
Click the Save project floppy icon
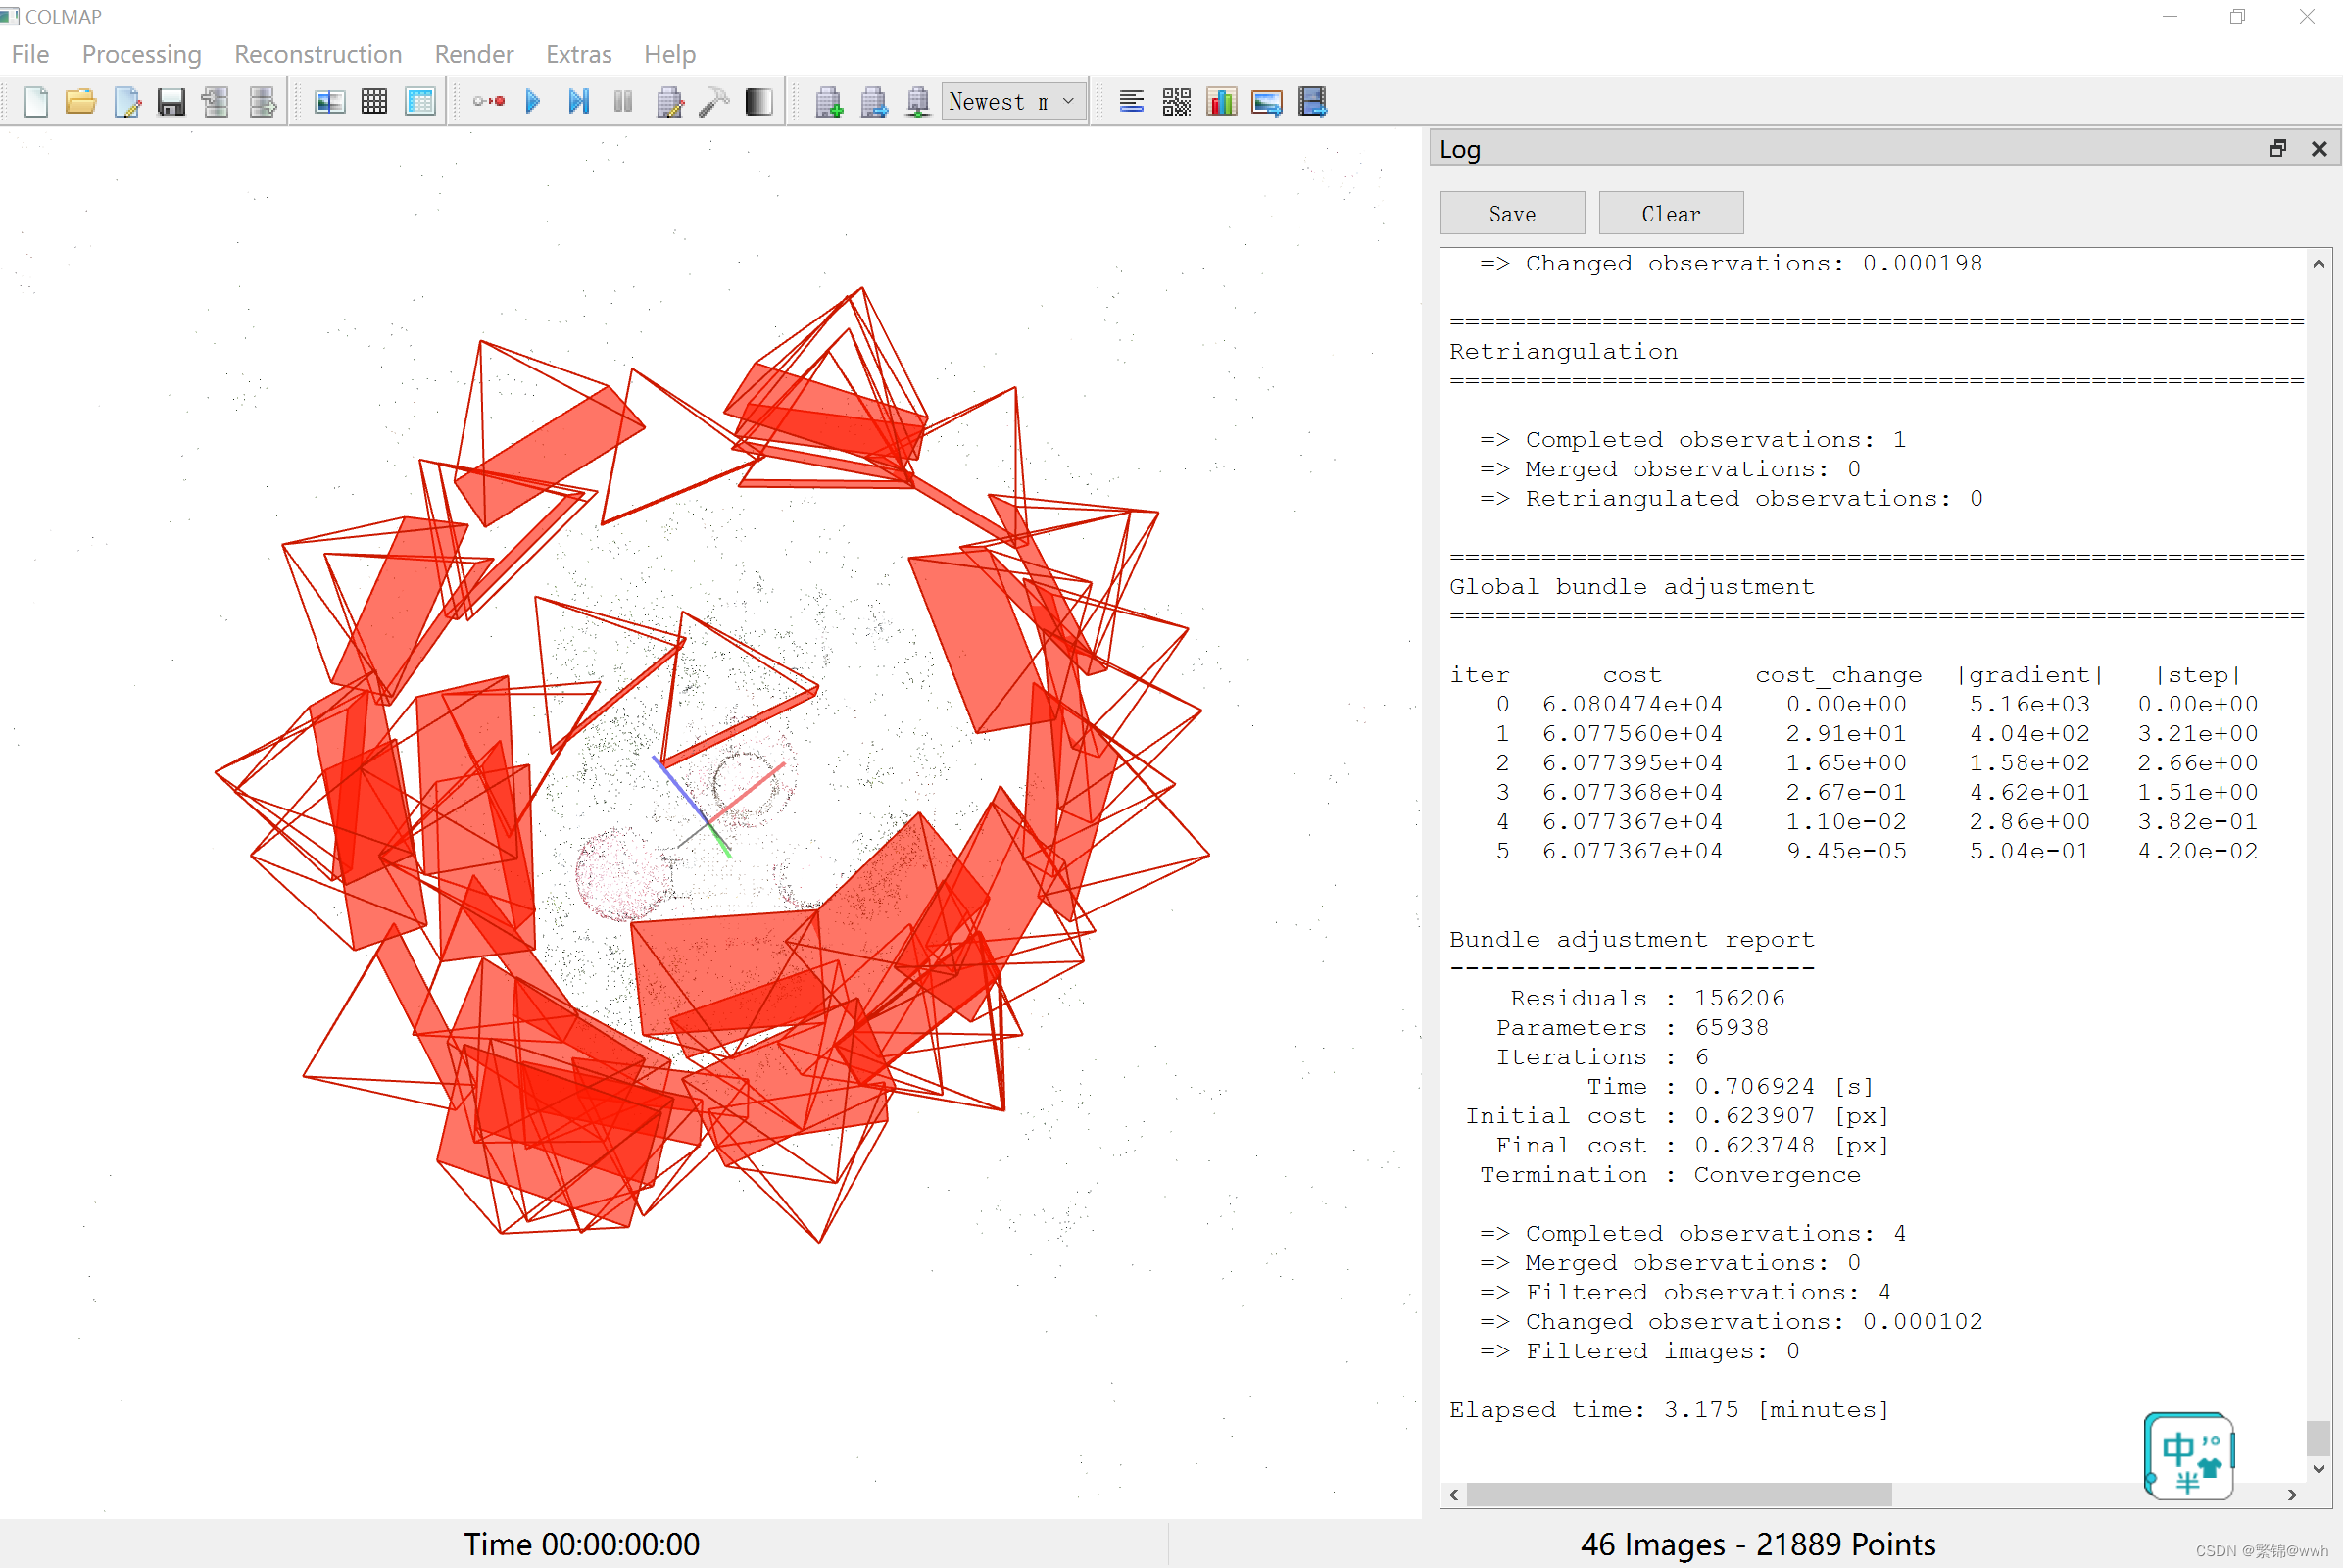[x=171, y=102]
